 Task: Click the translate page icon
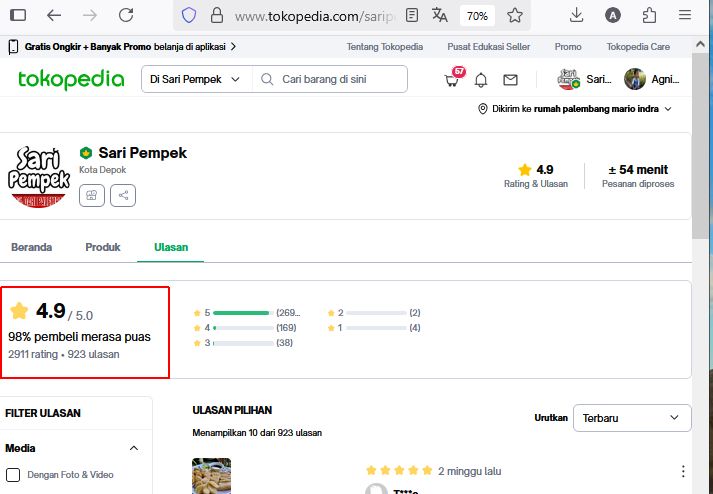point(439,15)
